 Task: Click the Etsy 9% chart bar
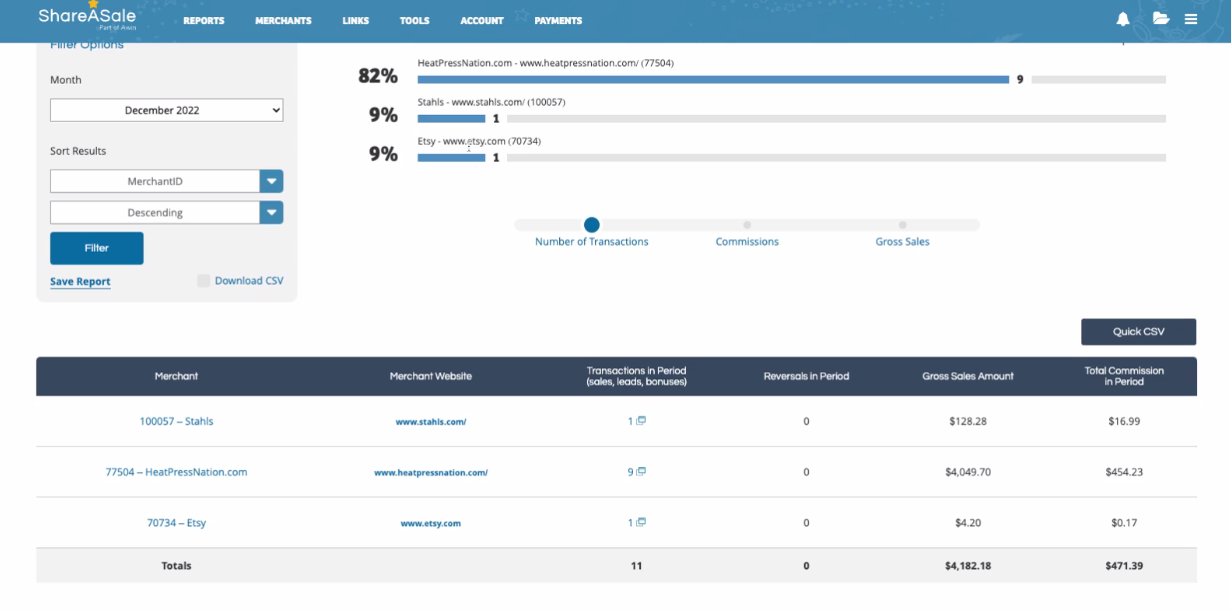pos(451,157)
